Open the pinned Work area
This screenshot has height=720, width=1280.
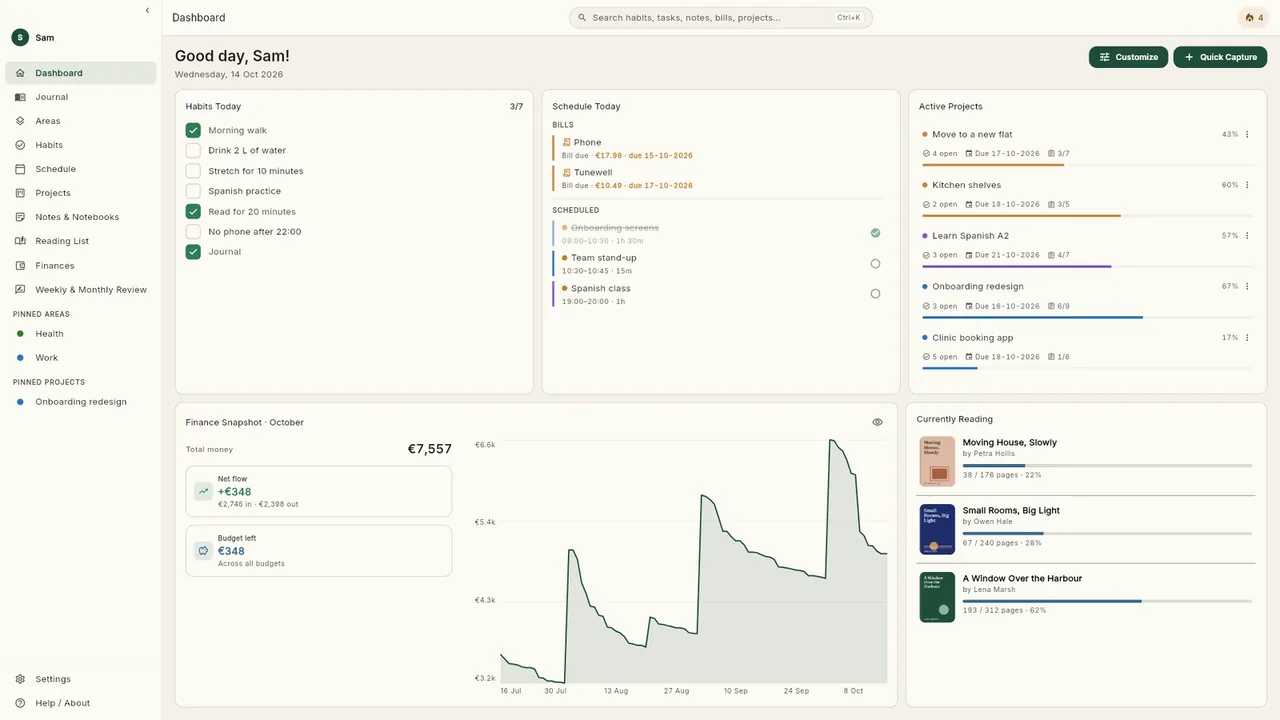81,358
